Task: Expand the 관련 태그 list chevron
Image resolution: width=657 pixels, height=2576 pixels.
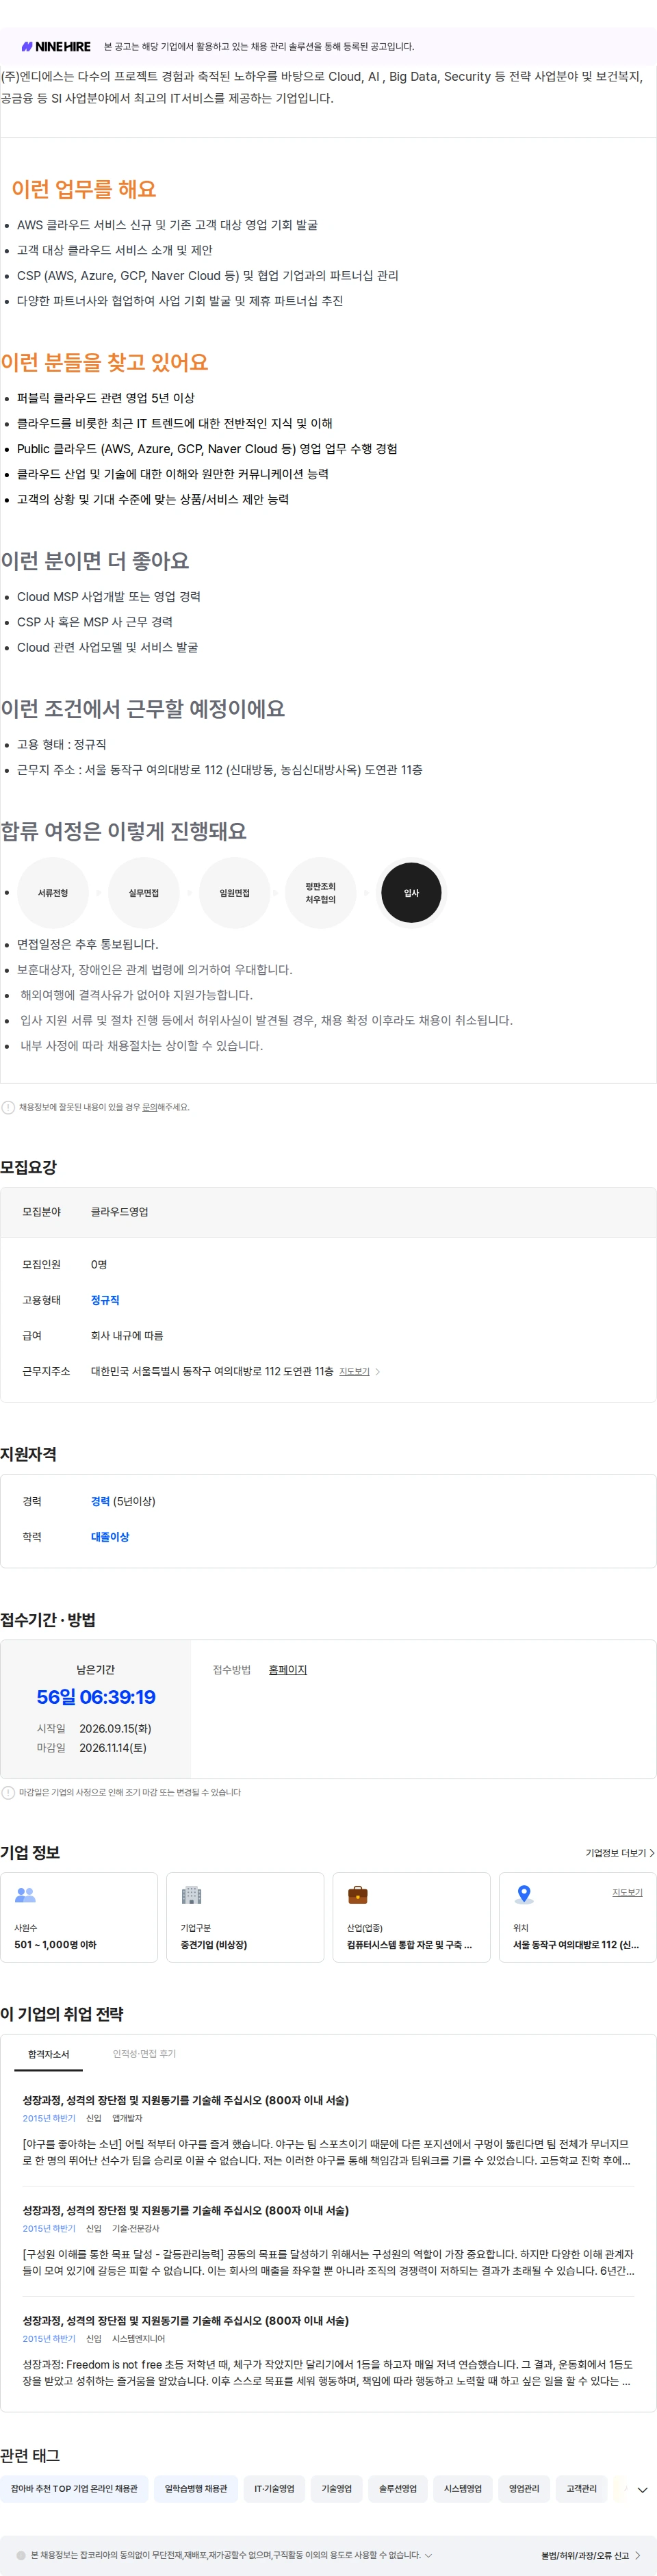Action: coord(642,2489)
